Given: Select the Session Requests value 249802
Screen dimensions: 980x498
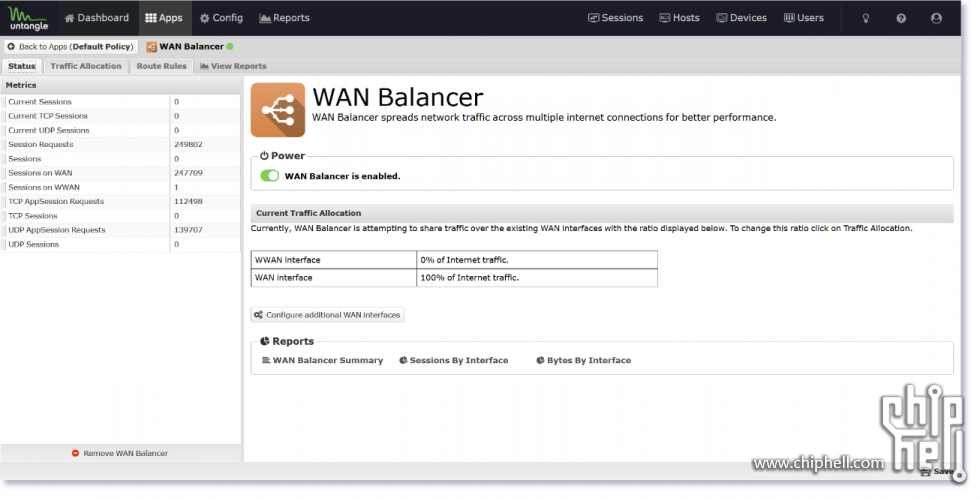Looking at the screenshot, I should pos(188,144).
